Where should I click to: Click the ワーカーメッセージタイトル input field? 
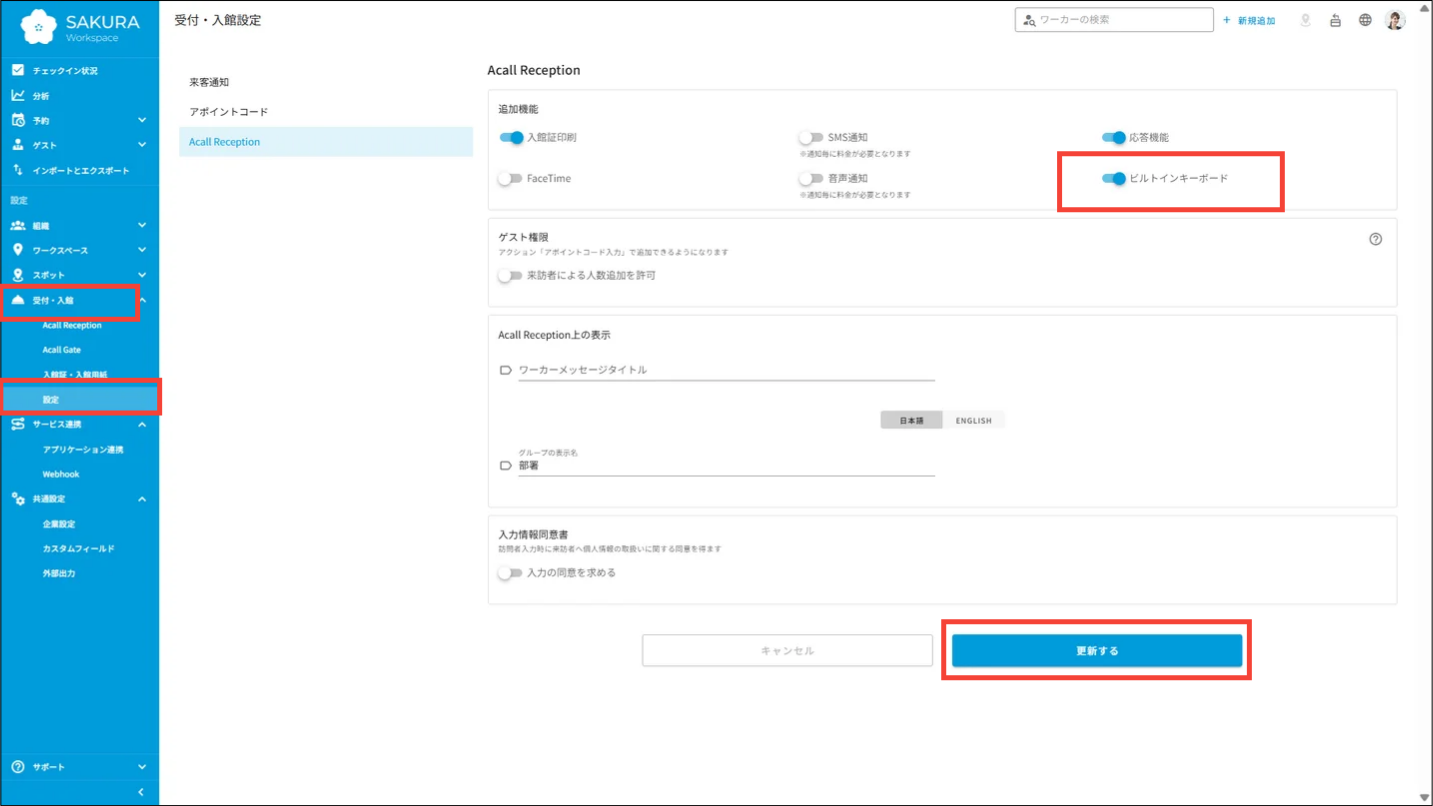tap(726, 370)
